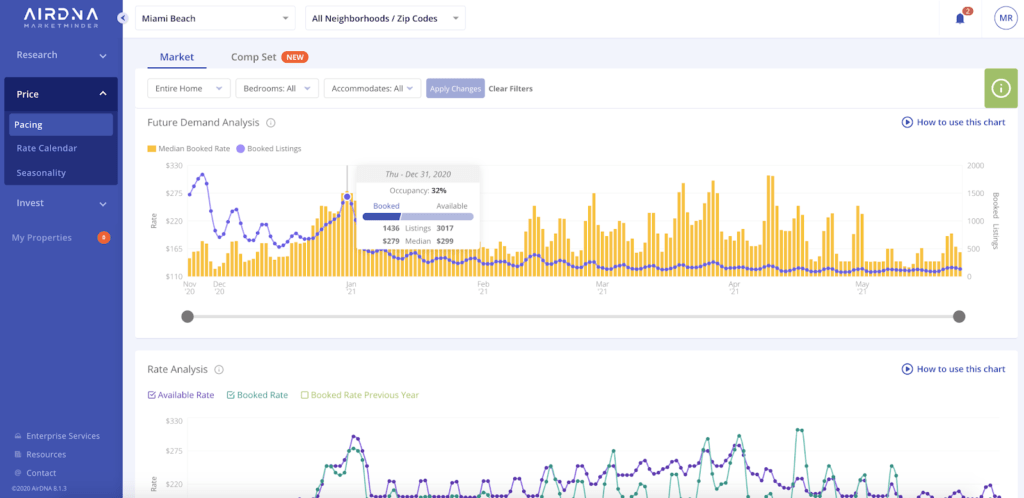Image resolution: width=1024 pixels, height=498 pixels.
Task: Click the ©2020 AirDNA 8.1.3 version text
Action: pyautogui.click(x=39, y=488)
